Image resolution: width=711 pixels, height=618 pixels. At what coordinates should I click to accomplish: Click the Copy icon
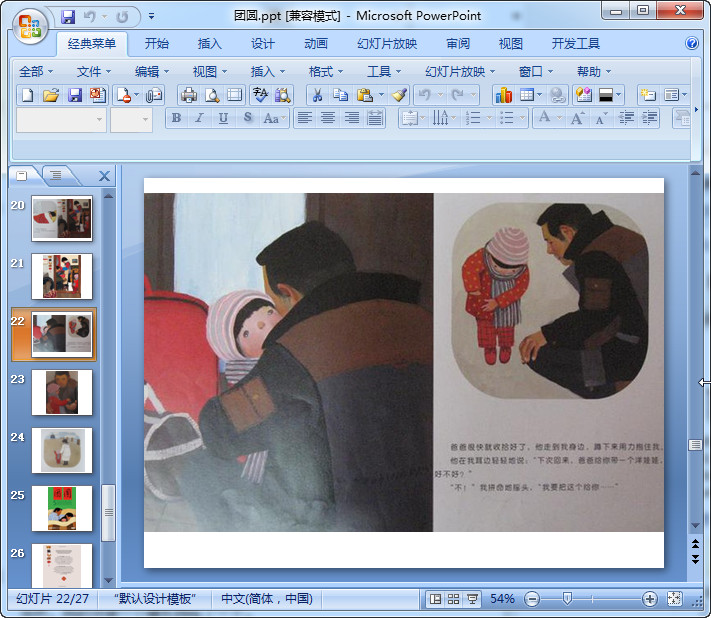(341, 95)
